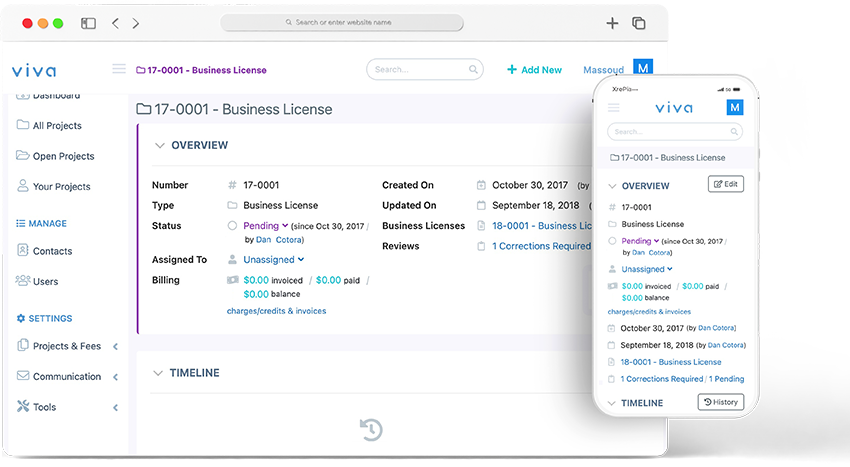This screenshot has width=850, height=467.
Task: Toggle the browser sidebar icon
Action: pyautogui.click(x=88, y=23)
